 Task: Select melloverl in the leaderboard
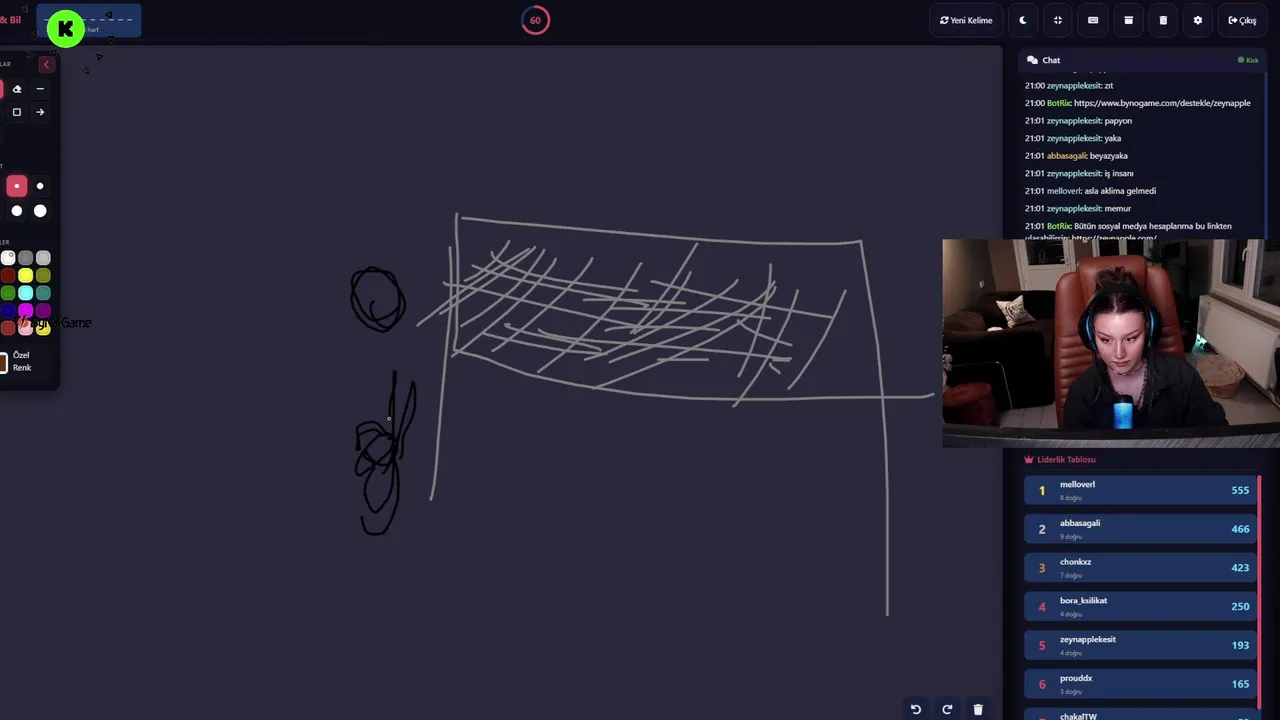pyautogui.click(x=1140, y=490)
